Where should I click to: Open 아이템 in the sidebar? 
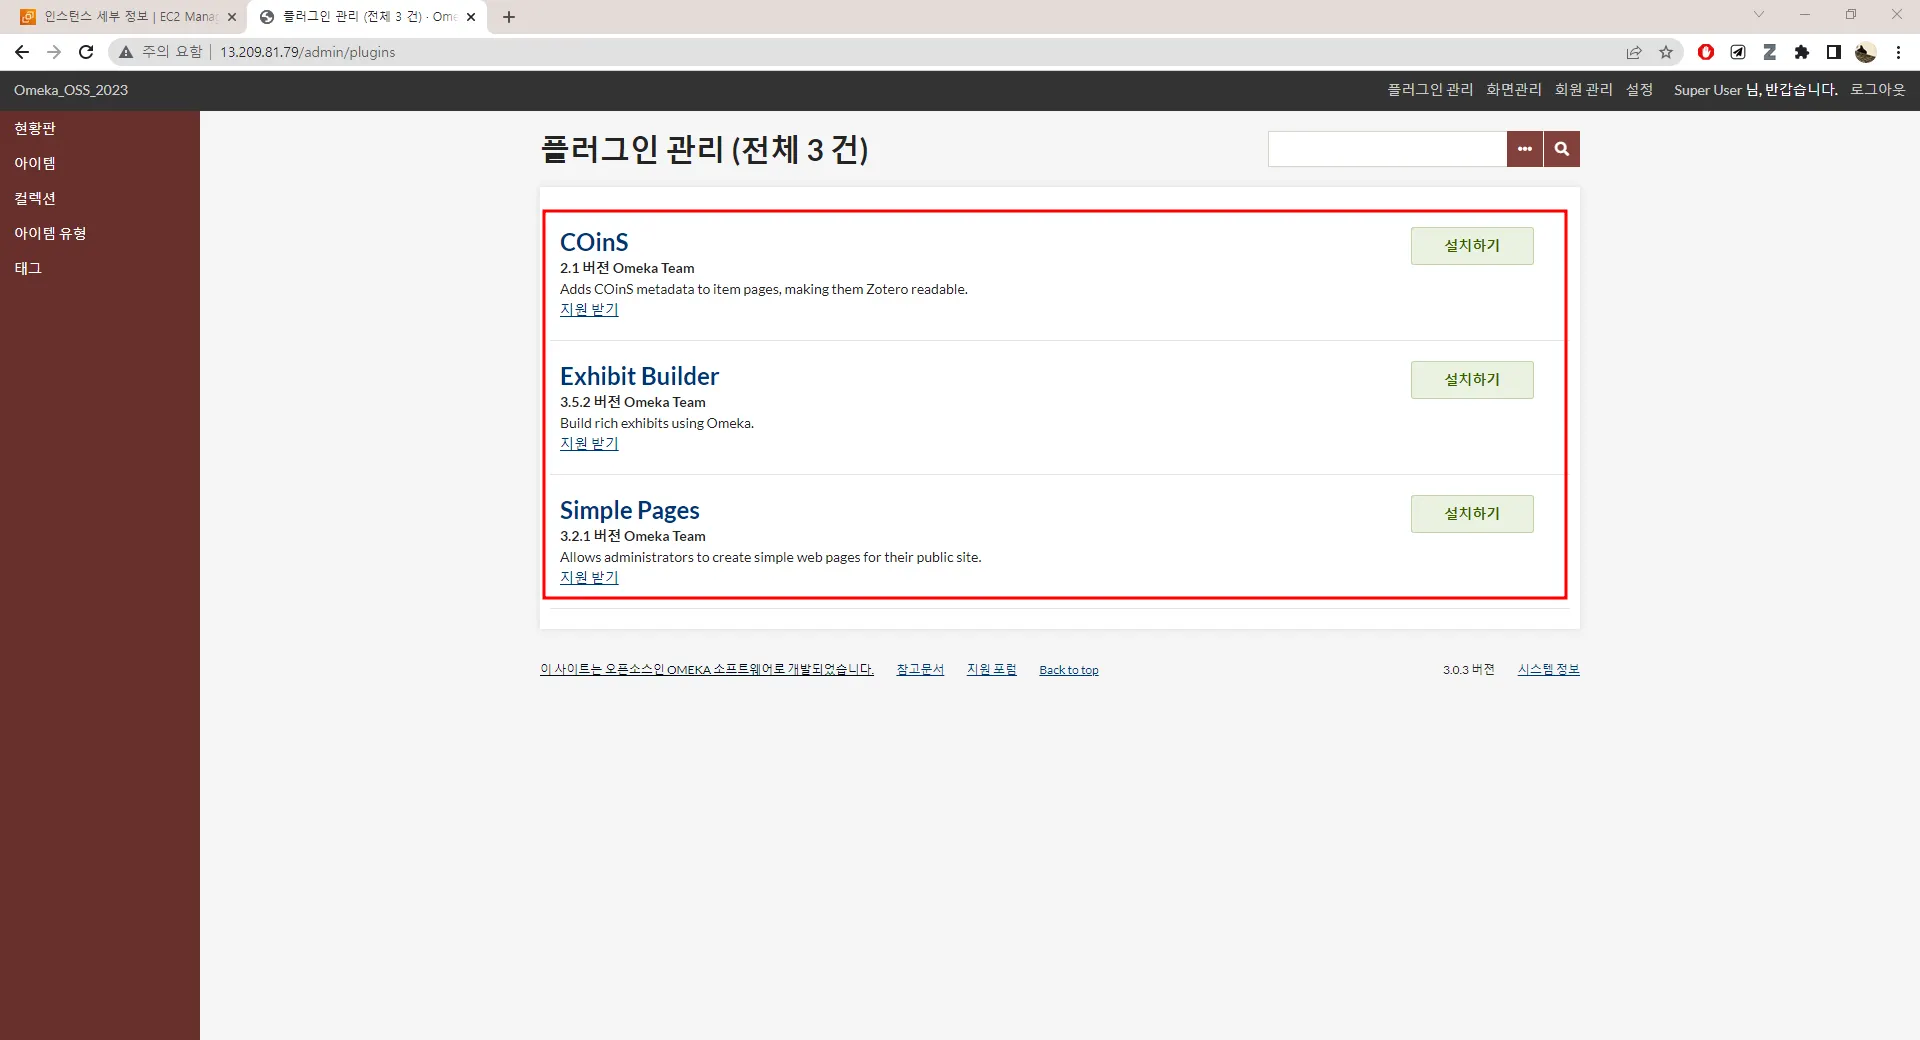click(x=35, y=163)
